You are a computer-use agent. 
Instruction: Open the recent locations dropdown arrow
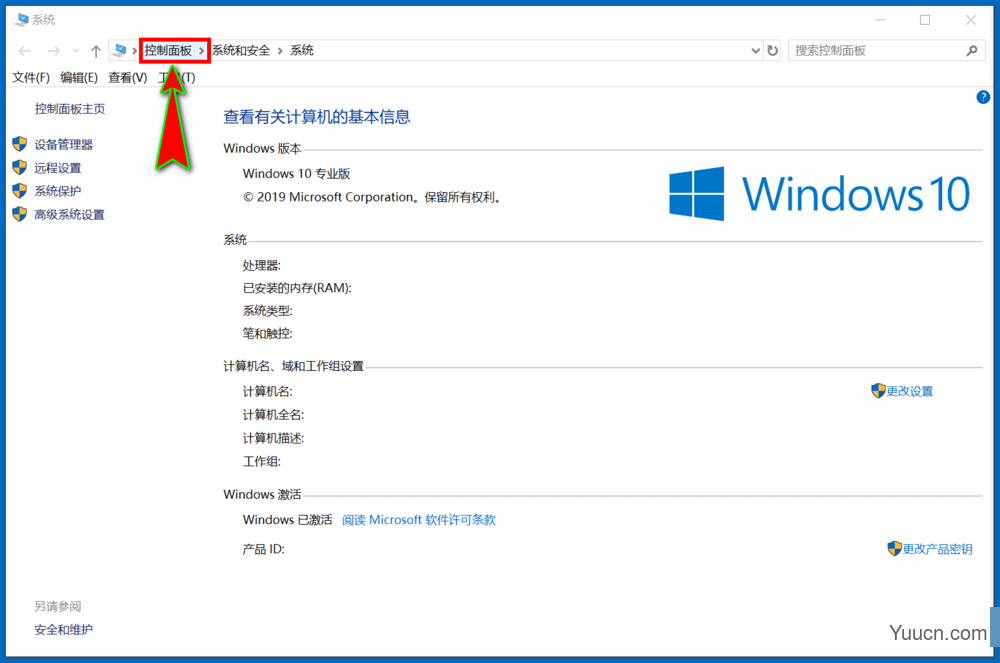(76, 51)
